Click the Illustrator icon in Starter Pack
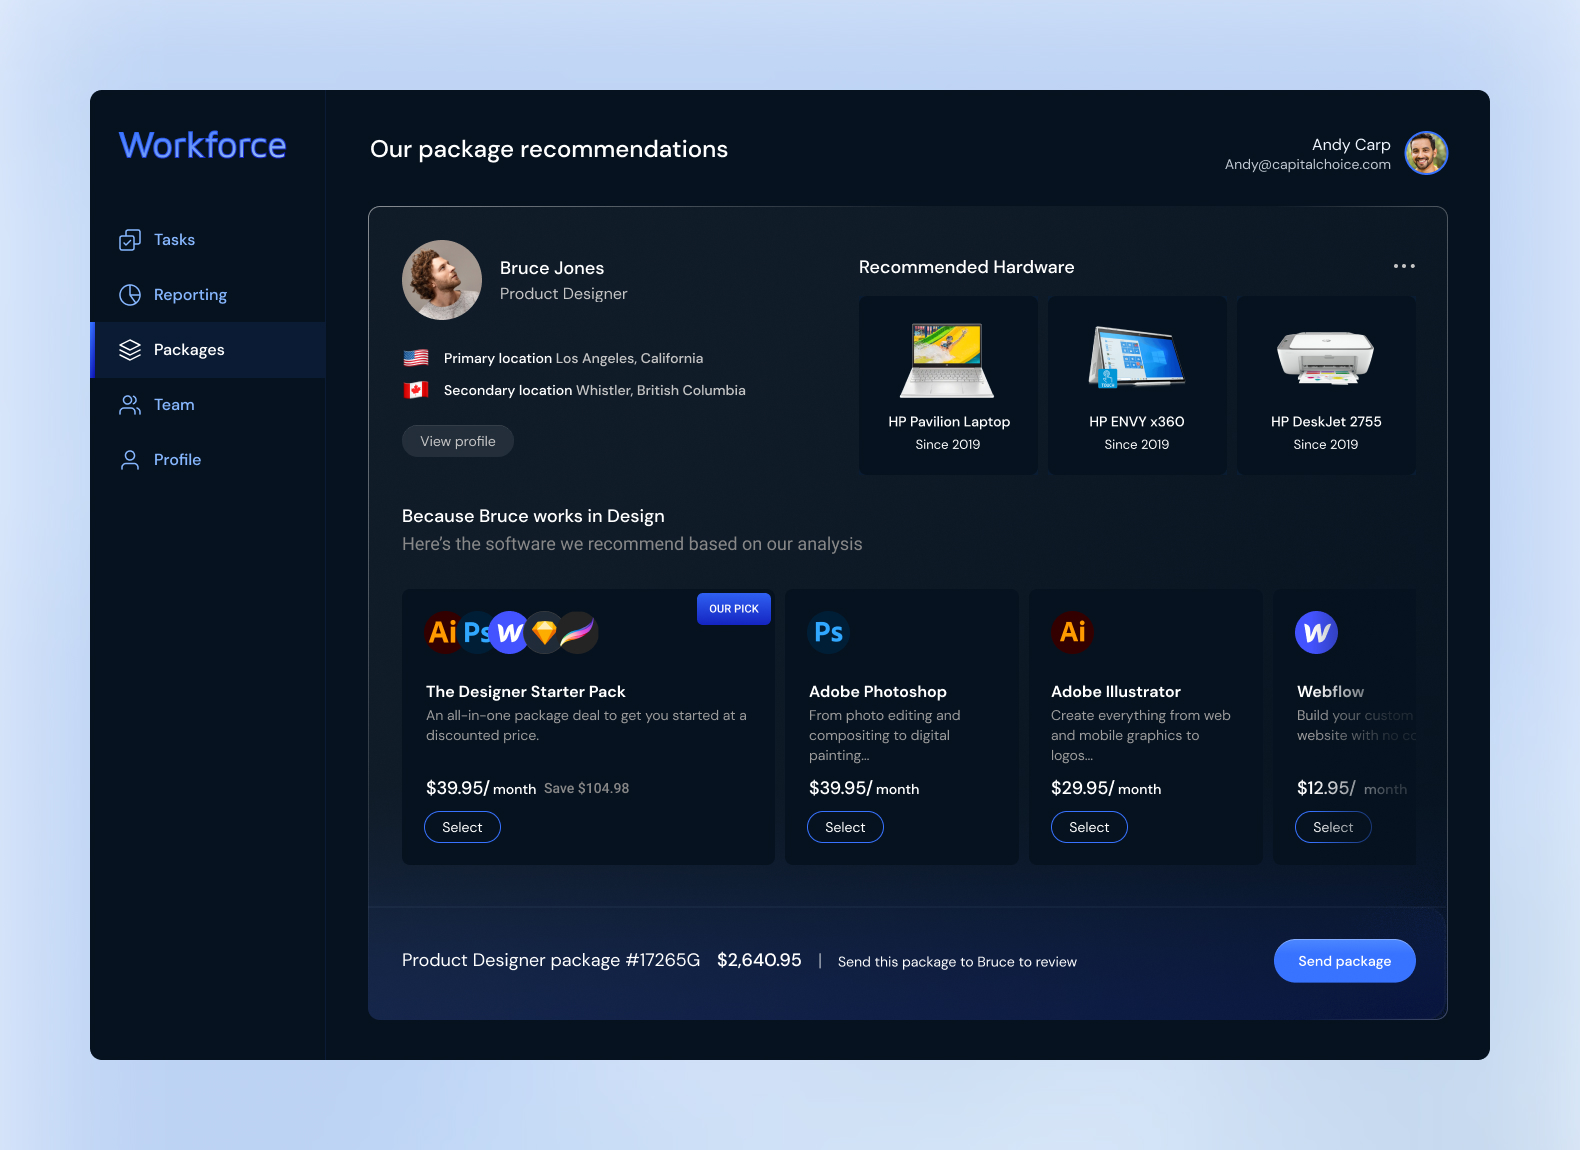The width and height of the screenshot is (1580, 1150). tap(440, 632)
